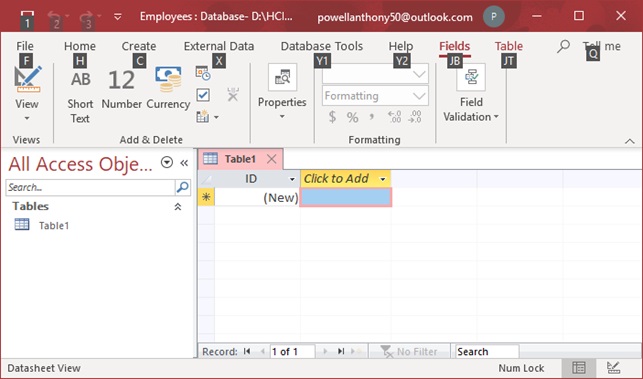Screen dimensions: 643x379
Task: Open the All Access Objects menu arrow
Action: pos(166,162)
